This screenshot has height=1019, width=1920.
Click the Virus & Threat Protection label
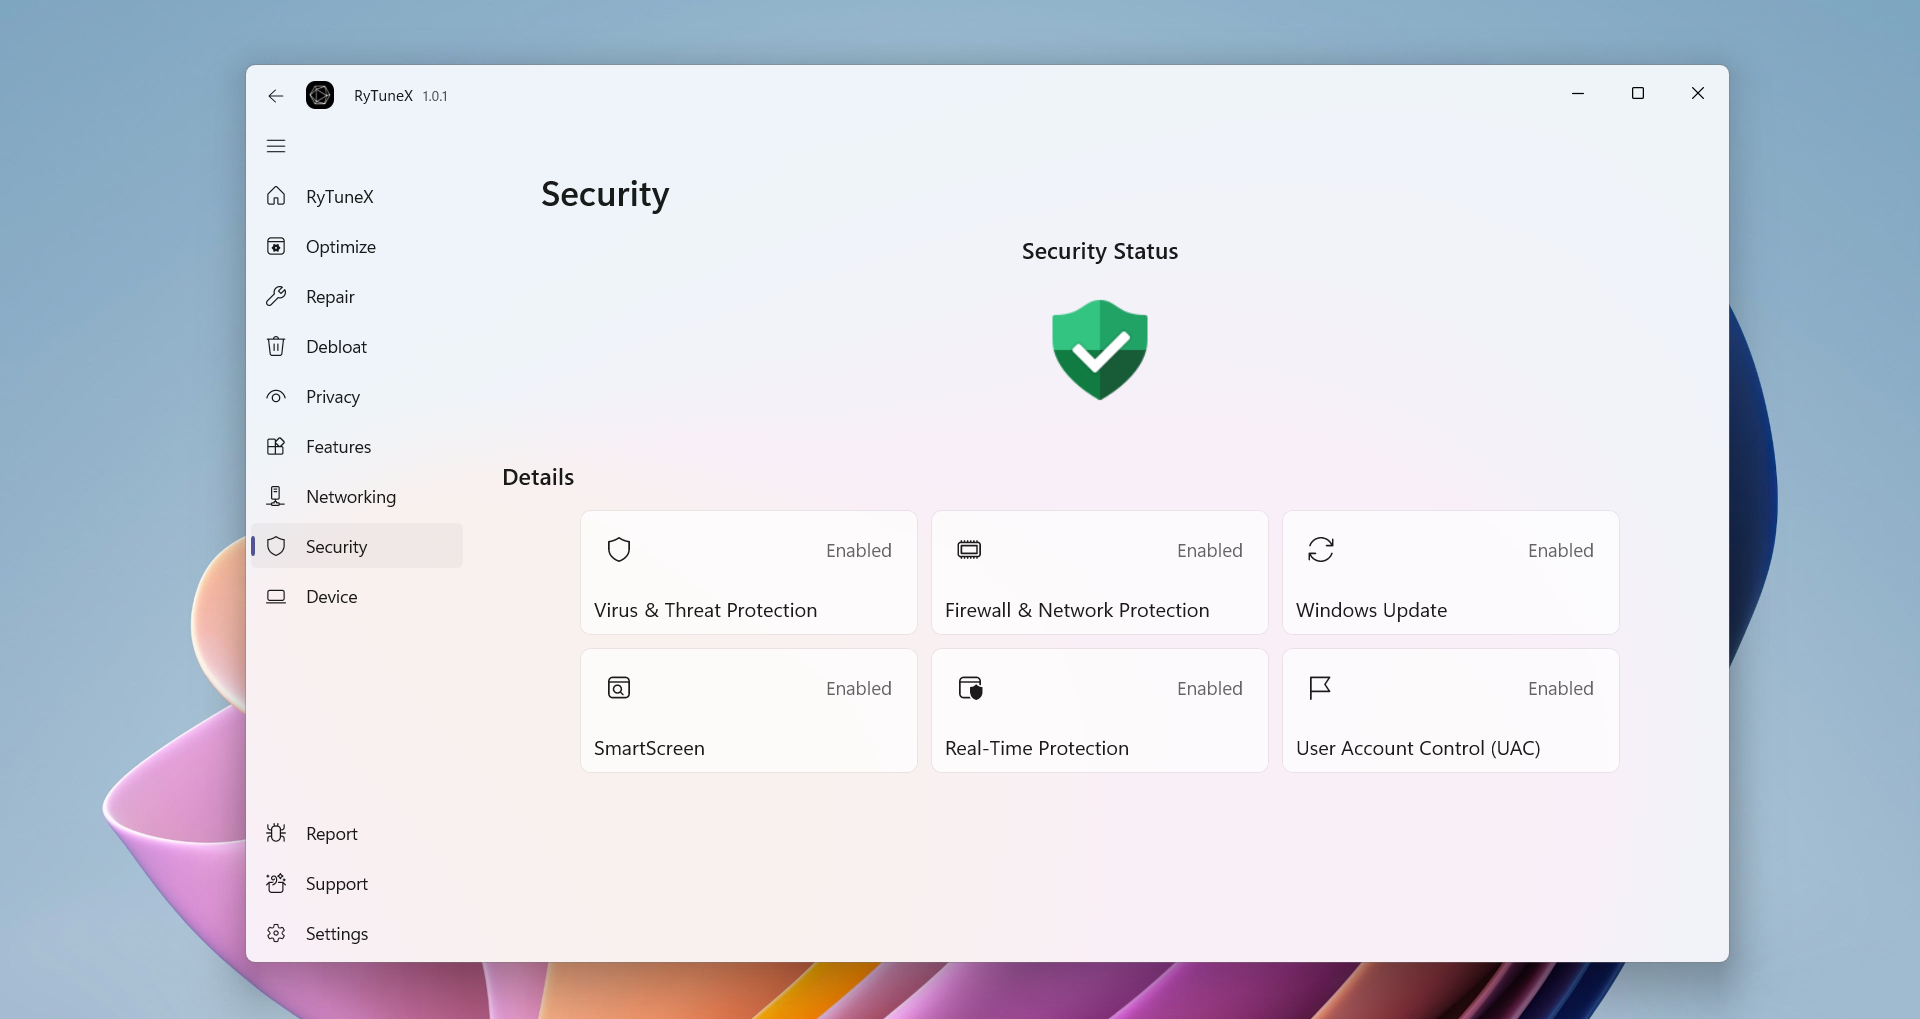click(705, 610)
